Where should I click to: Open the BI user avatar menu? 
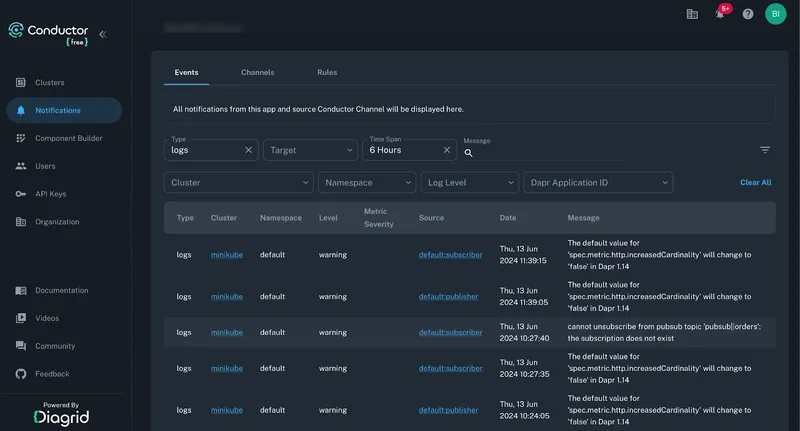[776, 14]
